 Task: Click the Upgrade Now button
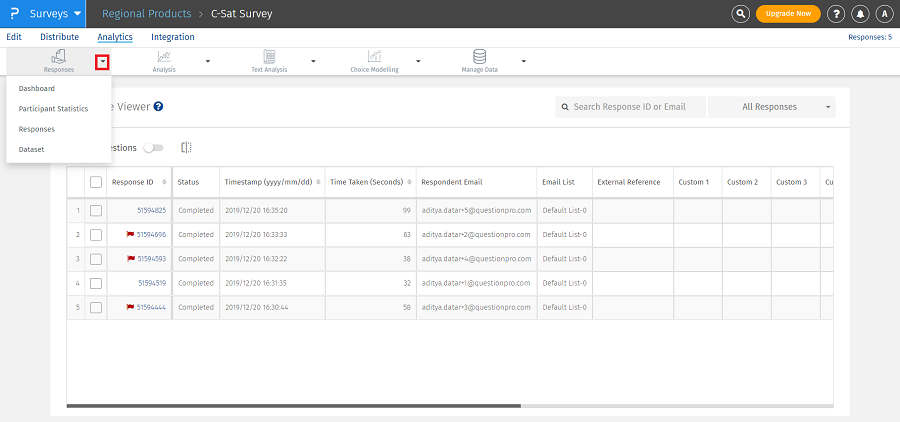click(x=788, y=14)
